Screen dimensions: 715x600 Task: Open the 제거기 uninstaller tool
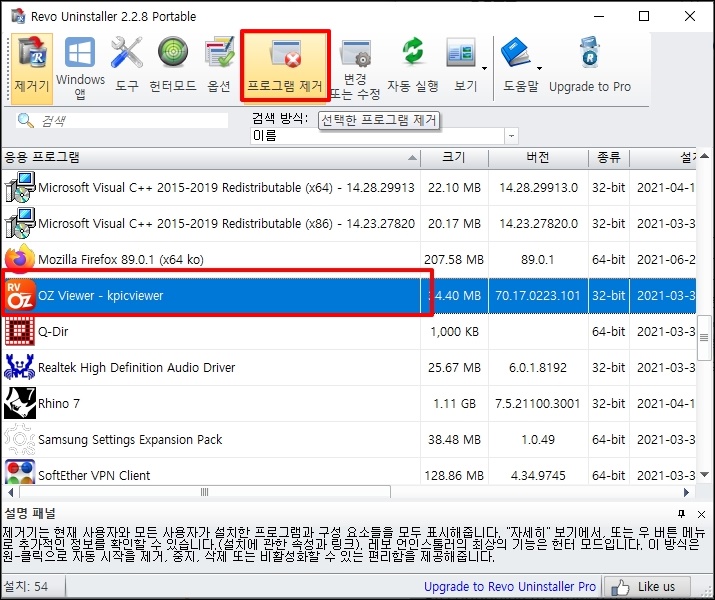31,68
